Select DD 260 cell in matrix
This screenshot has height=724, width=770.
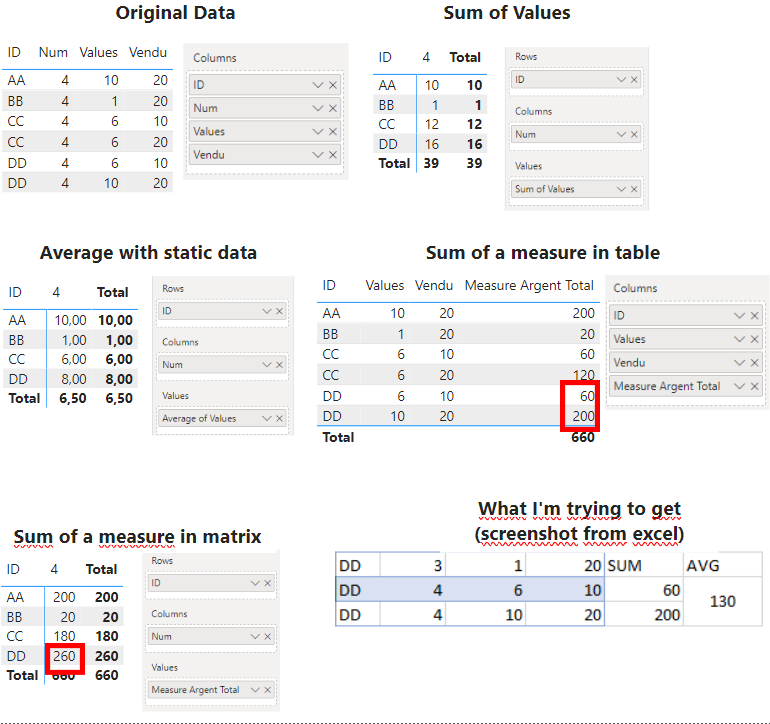(x=64, y=656)
